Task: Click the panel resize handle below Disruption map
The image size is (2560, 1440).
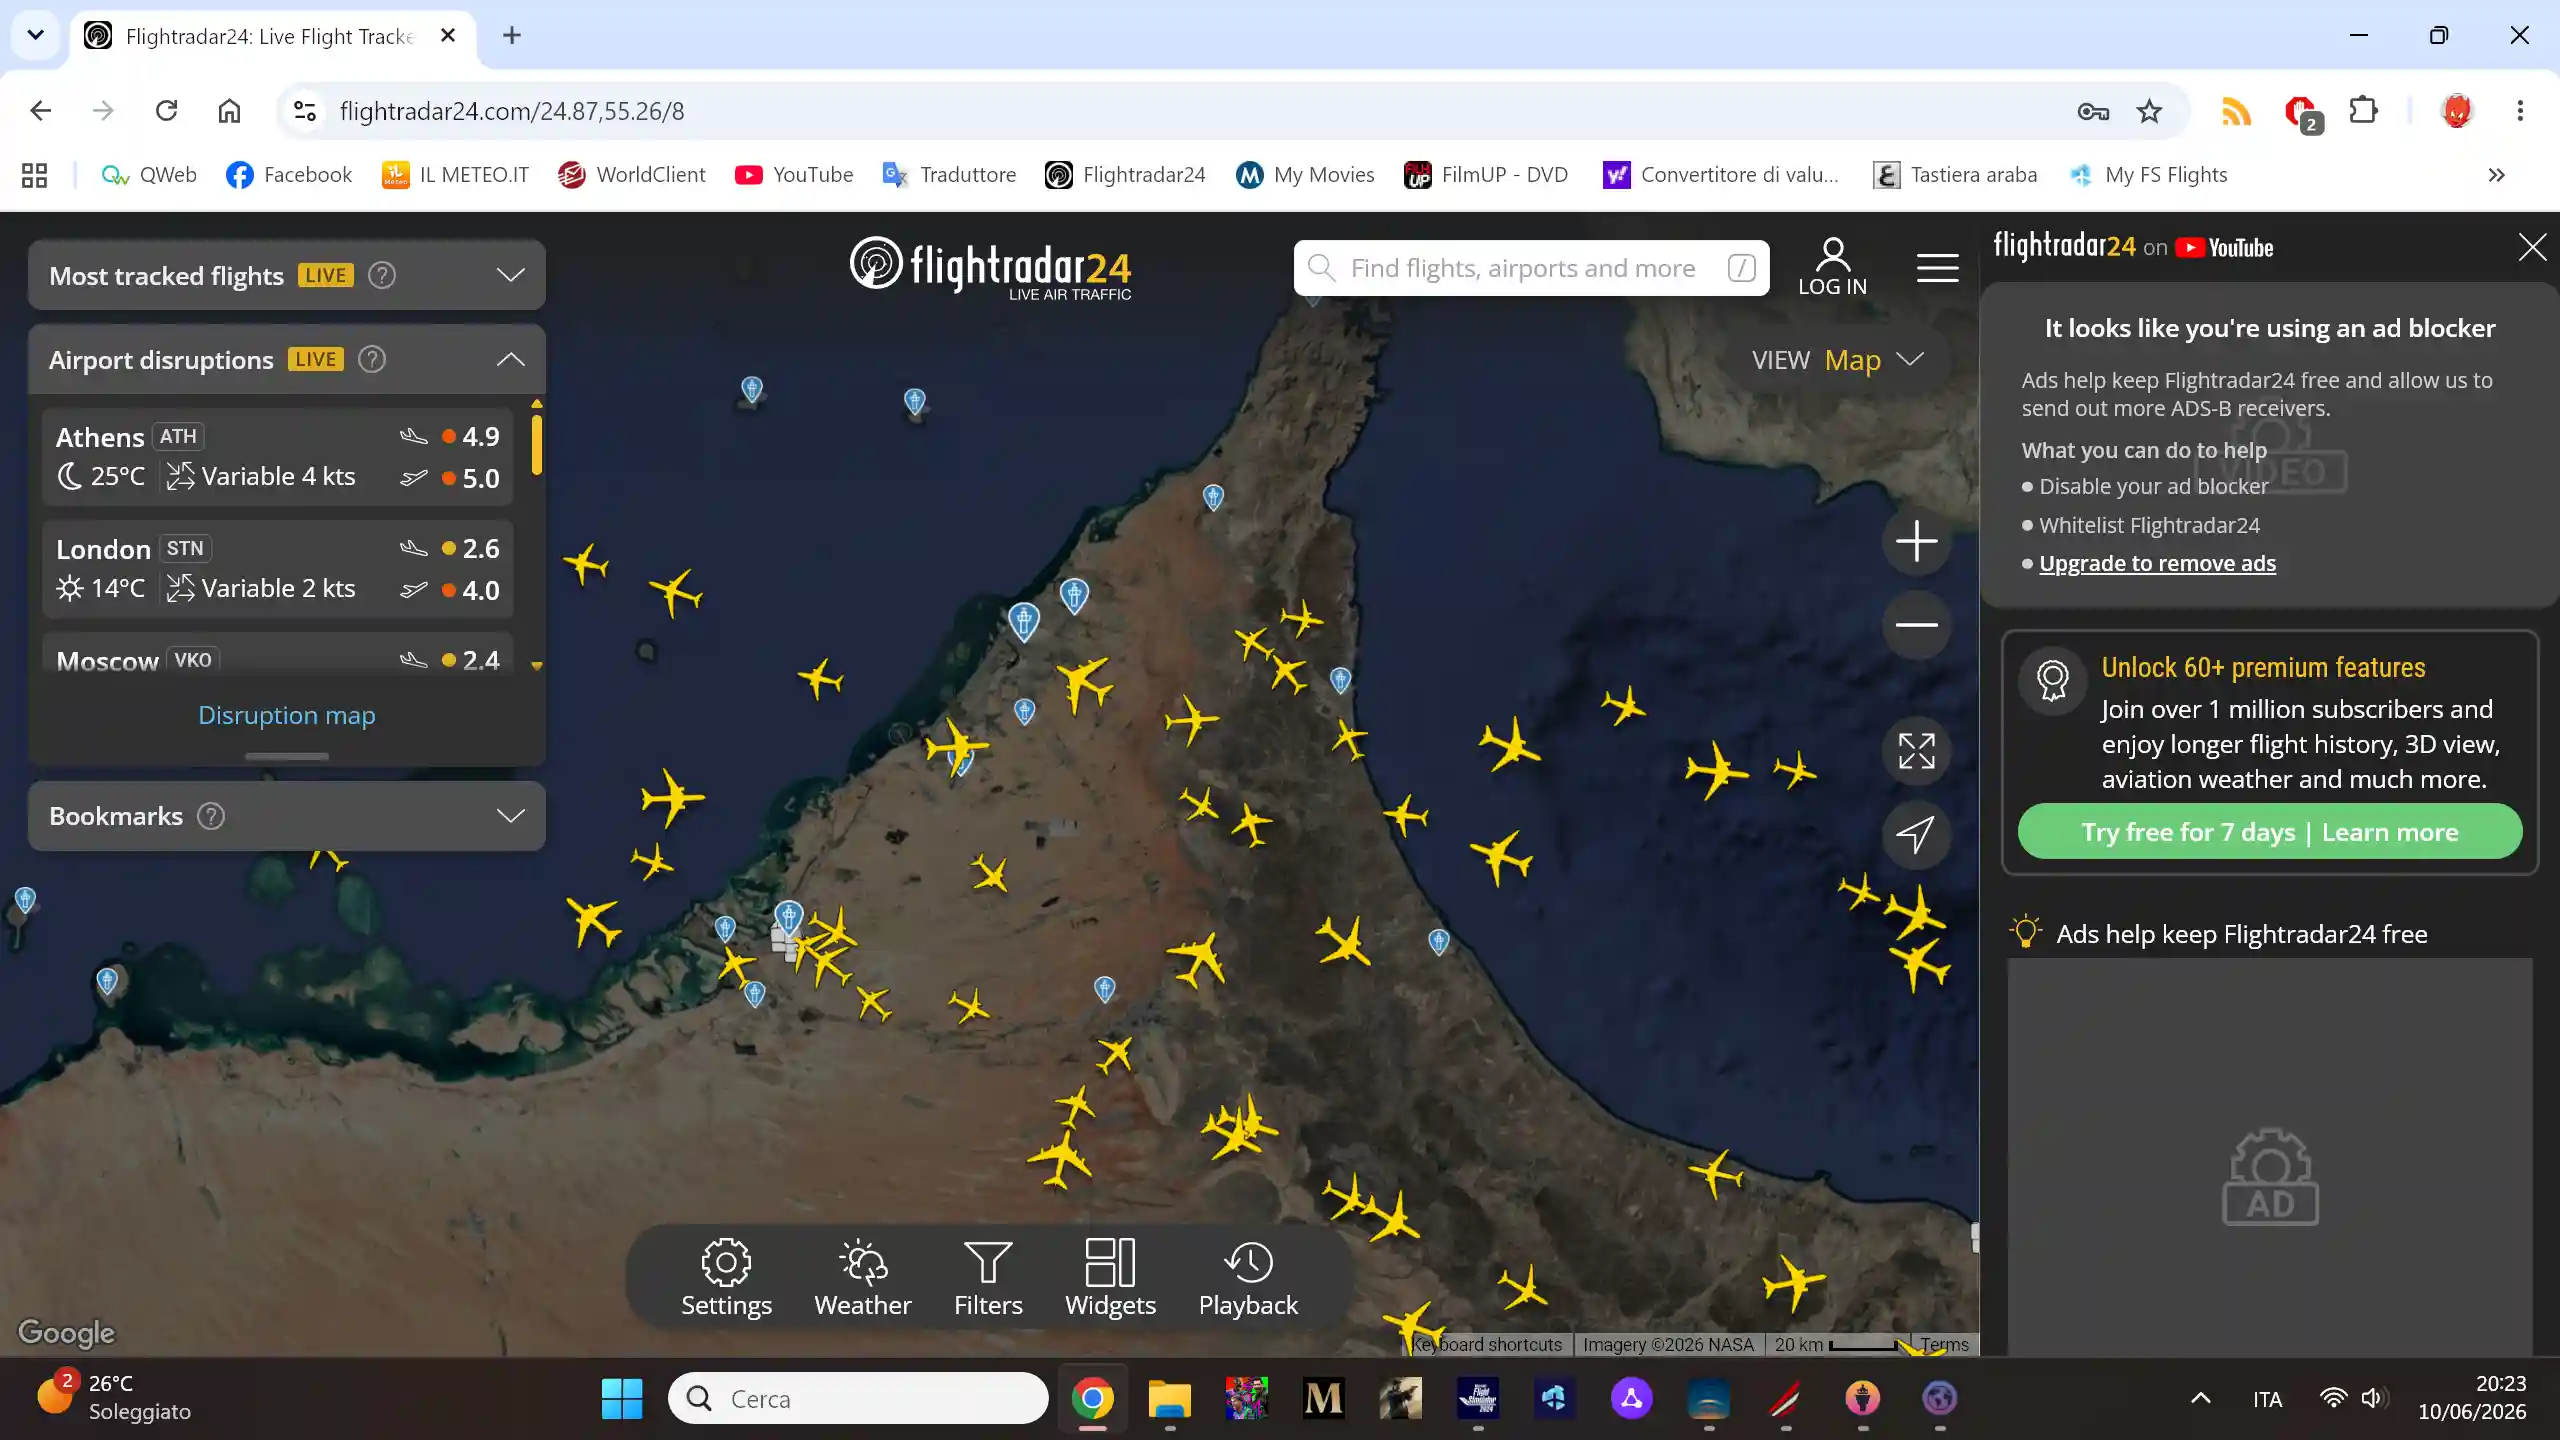Action: pyautogui.click(x=287, y=756)
